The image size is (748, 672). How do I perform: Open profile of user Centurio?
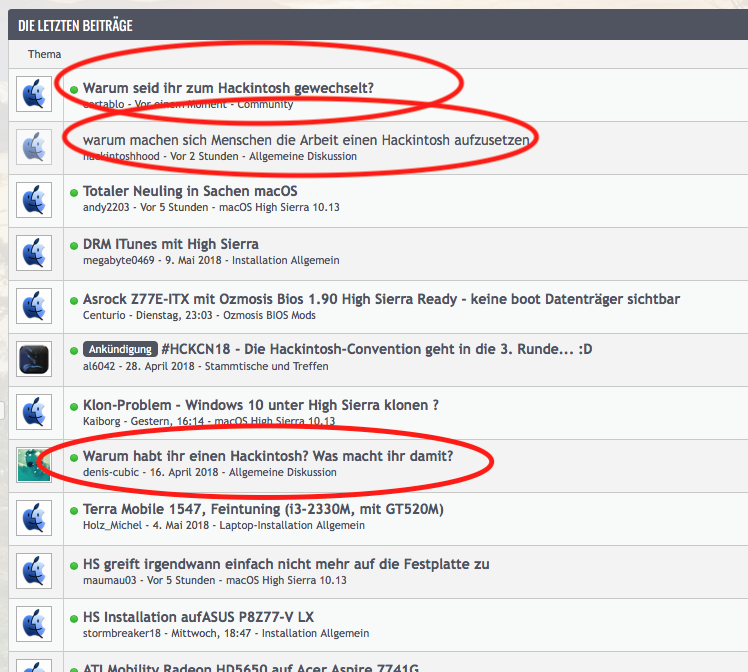(x=104, y=315)
